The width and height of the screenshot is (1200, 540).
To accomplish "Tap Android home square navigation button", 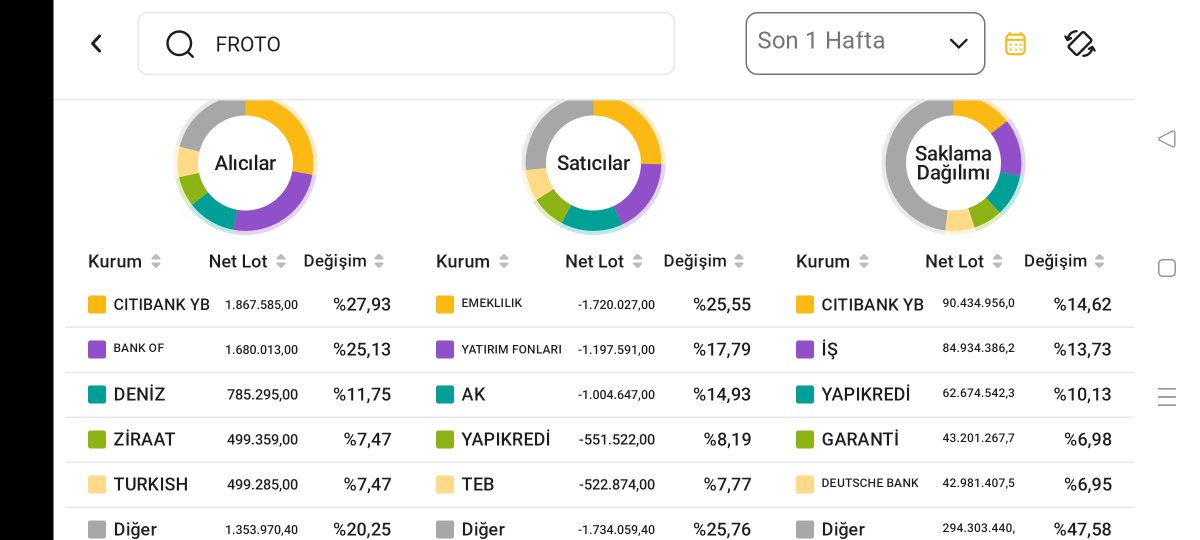I will coord(1166,268).
